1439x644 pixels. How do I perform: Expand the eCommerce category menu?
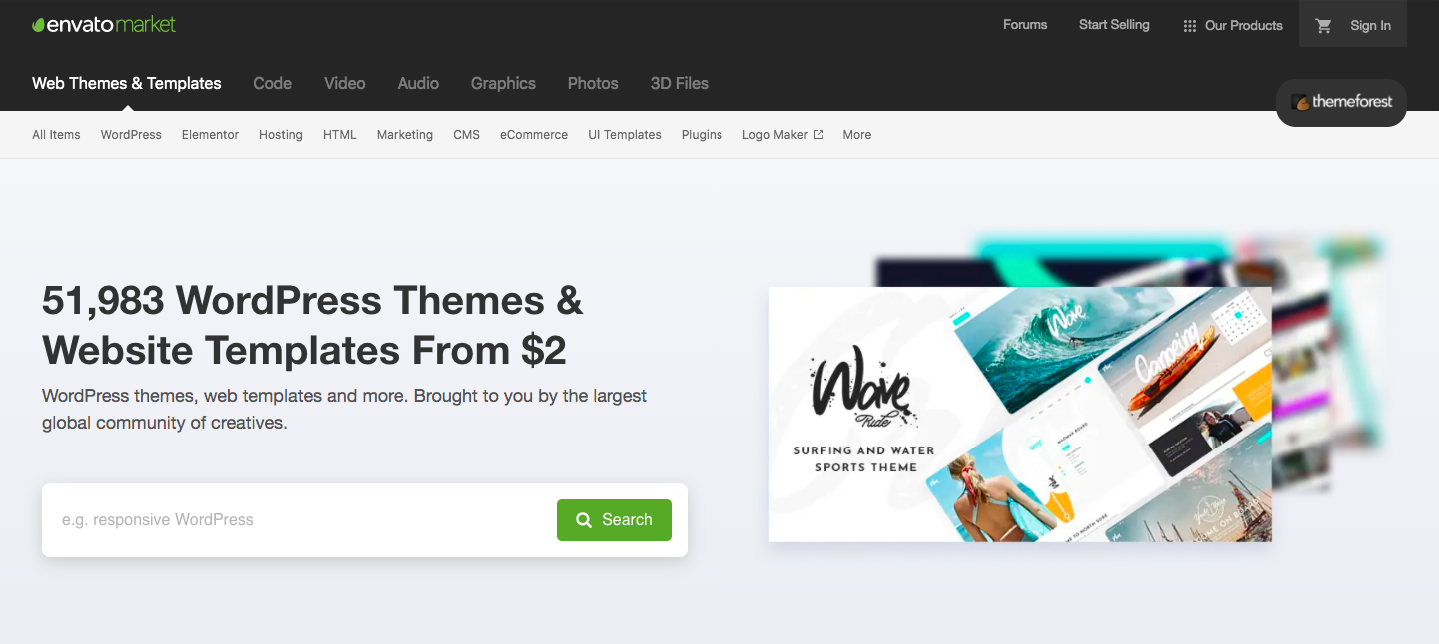point(534,135)
